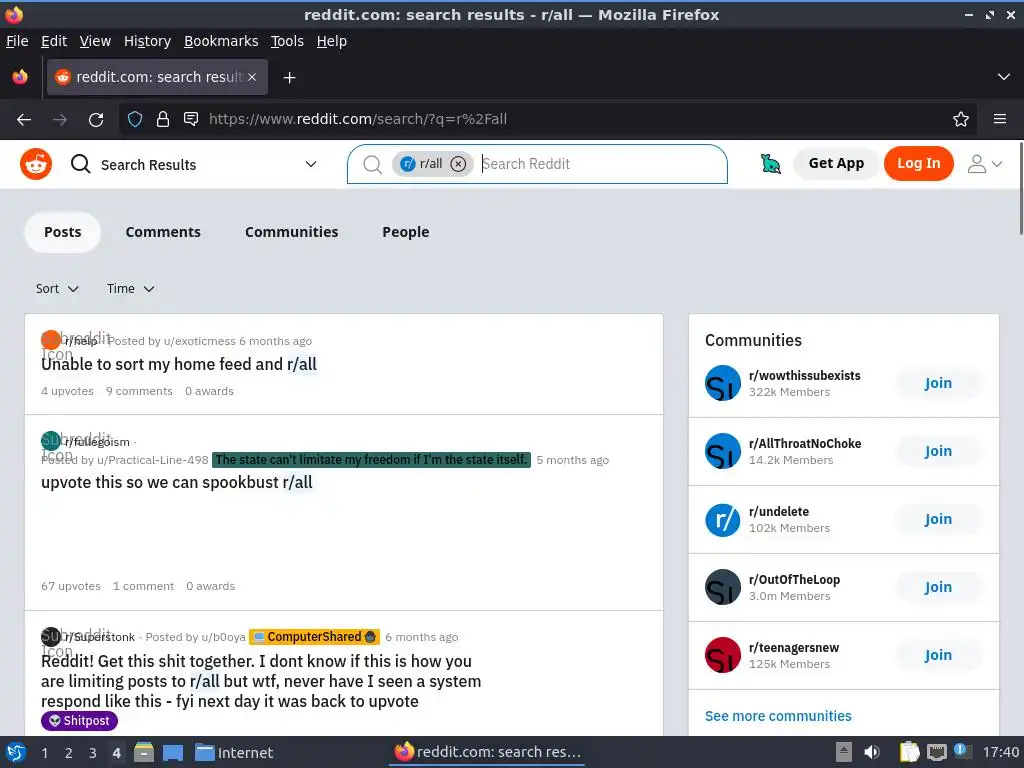Click the clipboard tray icon
The height and width of the screenshot is (768, 1024).
coord(908,752)
